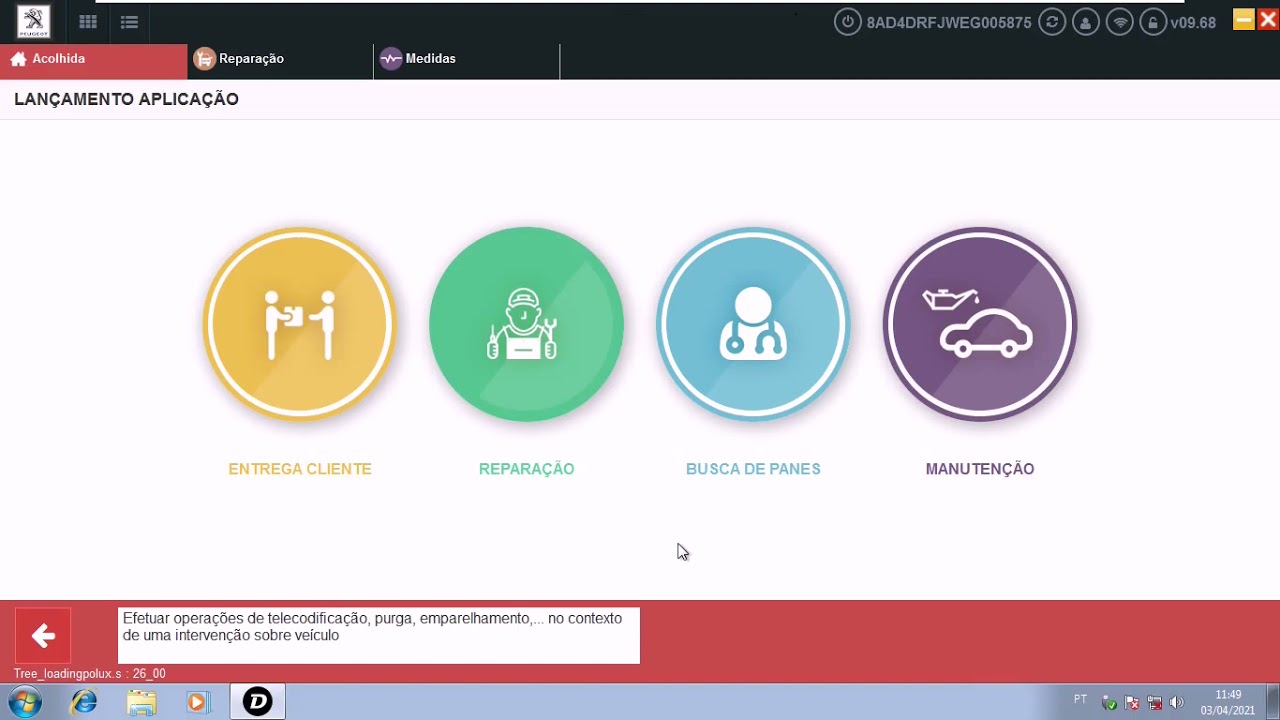1280x720 pixels.
Task: Click the DiagBox taskbar icon
Action: pyautogui.click(x=258, y=702)
